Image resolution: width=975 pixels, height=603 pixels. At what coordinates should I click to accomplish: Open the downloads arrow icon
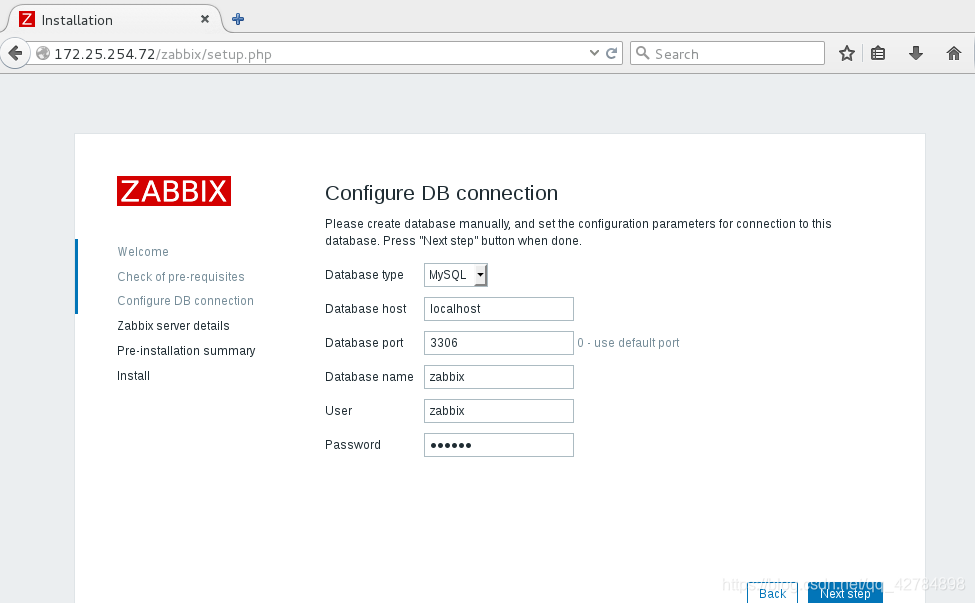tap(915, 53)
